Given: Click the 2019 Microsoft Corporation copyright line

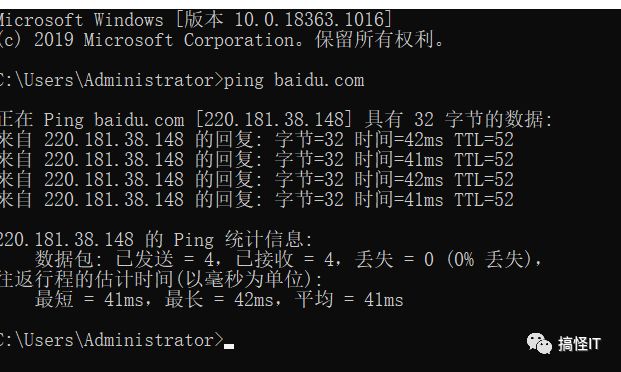Looking at the screenshot, I should click(x=221, y=40).
